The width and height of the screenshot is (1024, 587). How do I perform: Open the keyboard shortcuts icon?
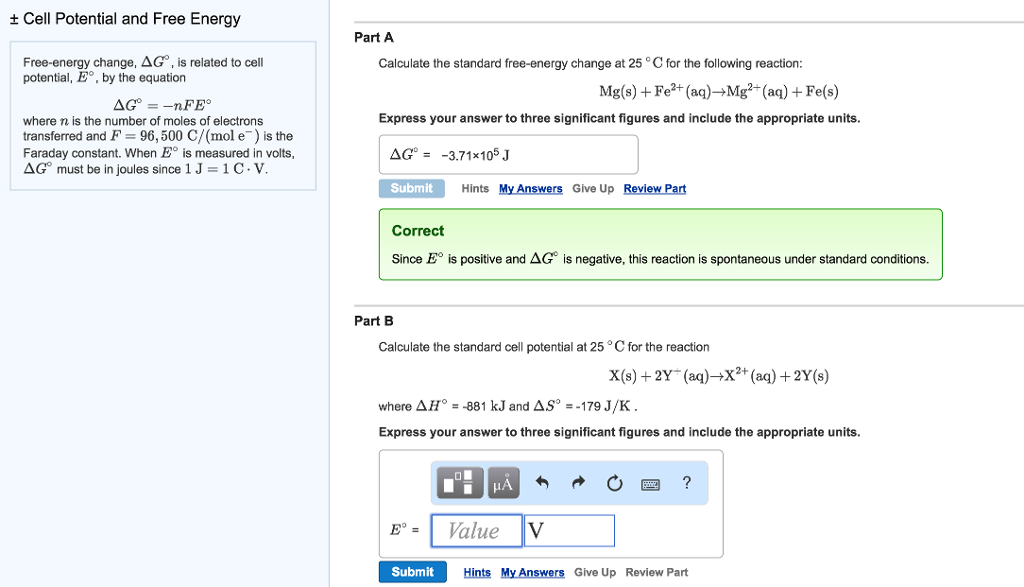651,482
